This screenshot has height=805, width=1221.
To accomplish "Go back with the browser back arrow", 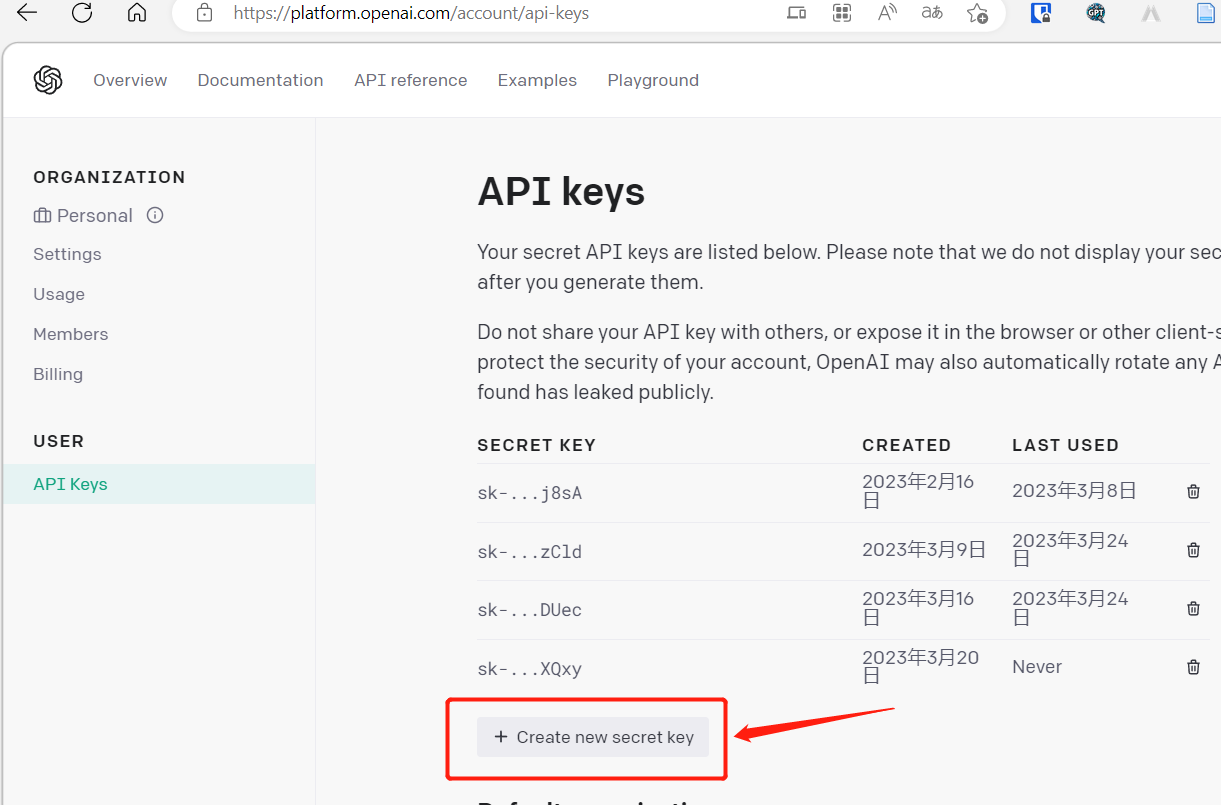I will pos(27,13).
